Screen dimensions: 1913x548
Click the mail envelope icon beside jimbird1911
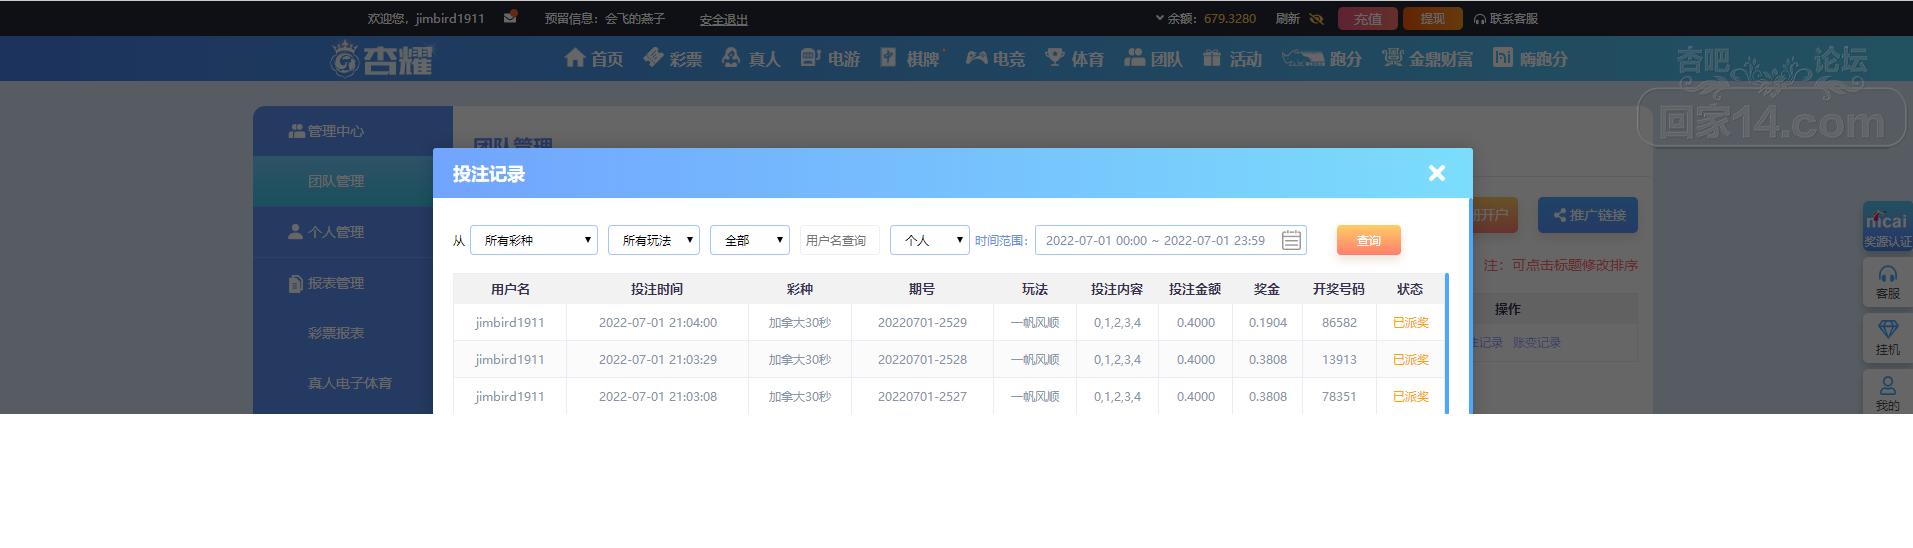[510, 18]
